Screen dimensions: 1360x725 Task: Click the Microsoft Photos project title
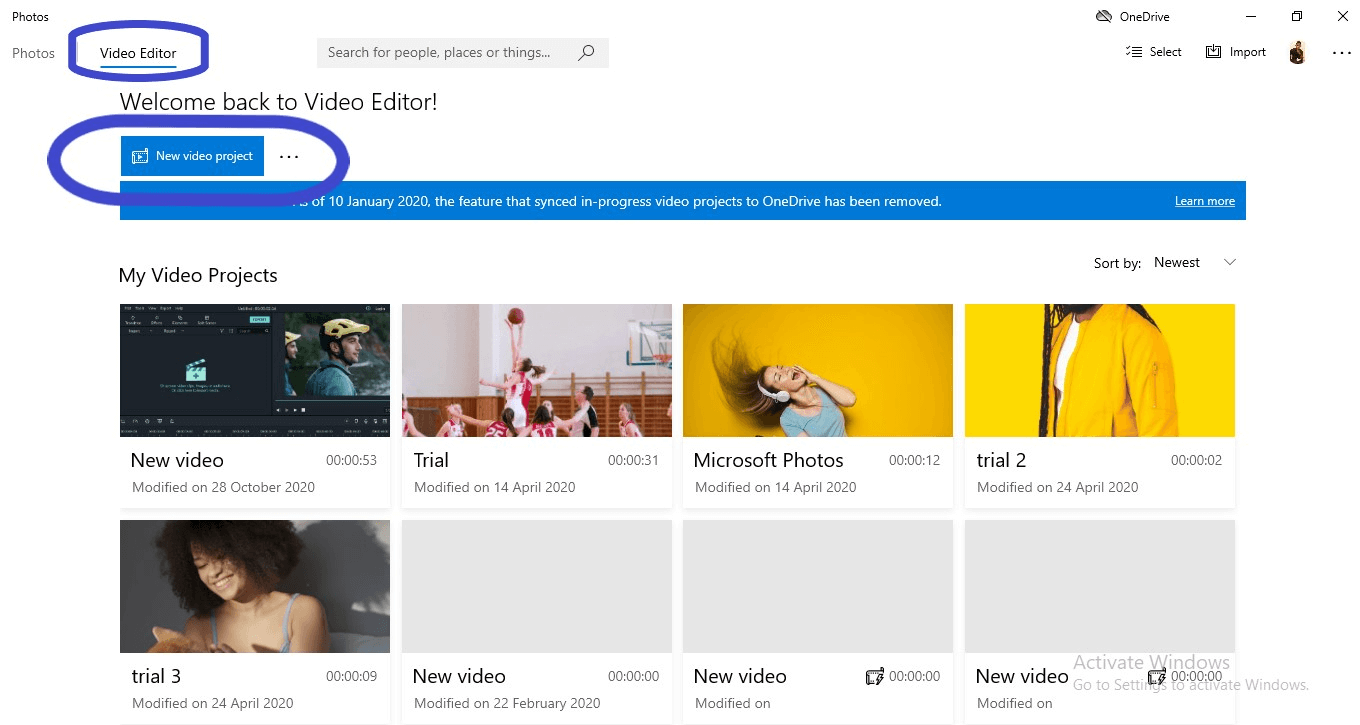768,460
